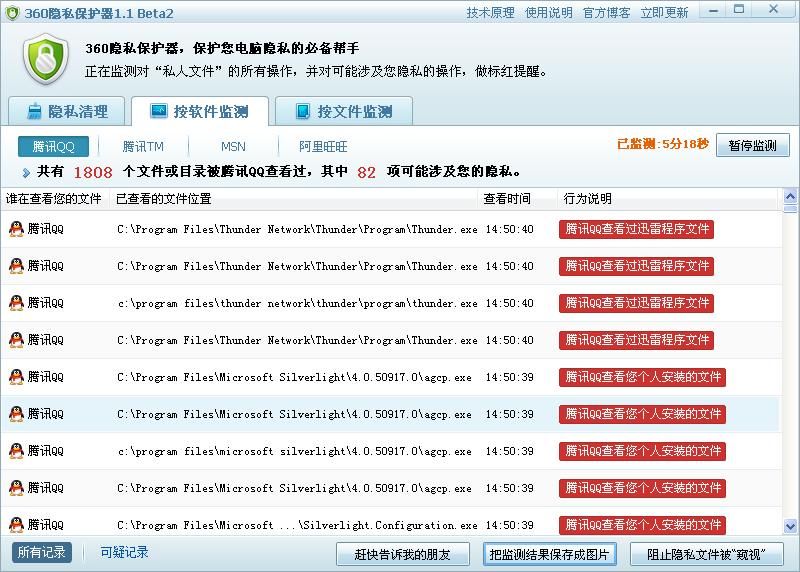Click the 立即更新 link
The image size is (800, 572).
pyautogui.click(x=664, y=13)
